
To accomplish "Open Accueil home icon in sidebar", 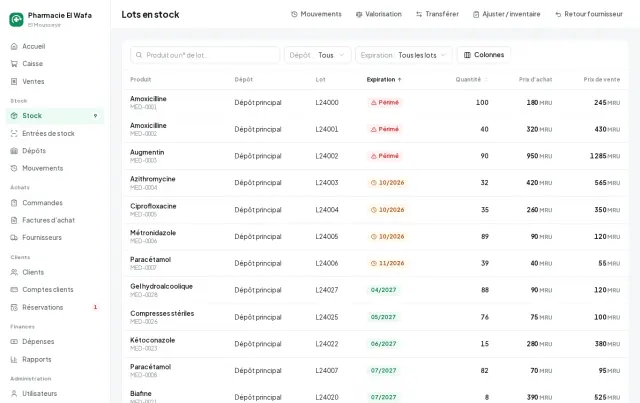I will tap(14, 46).
